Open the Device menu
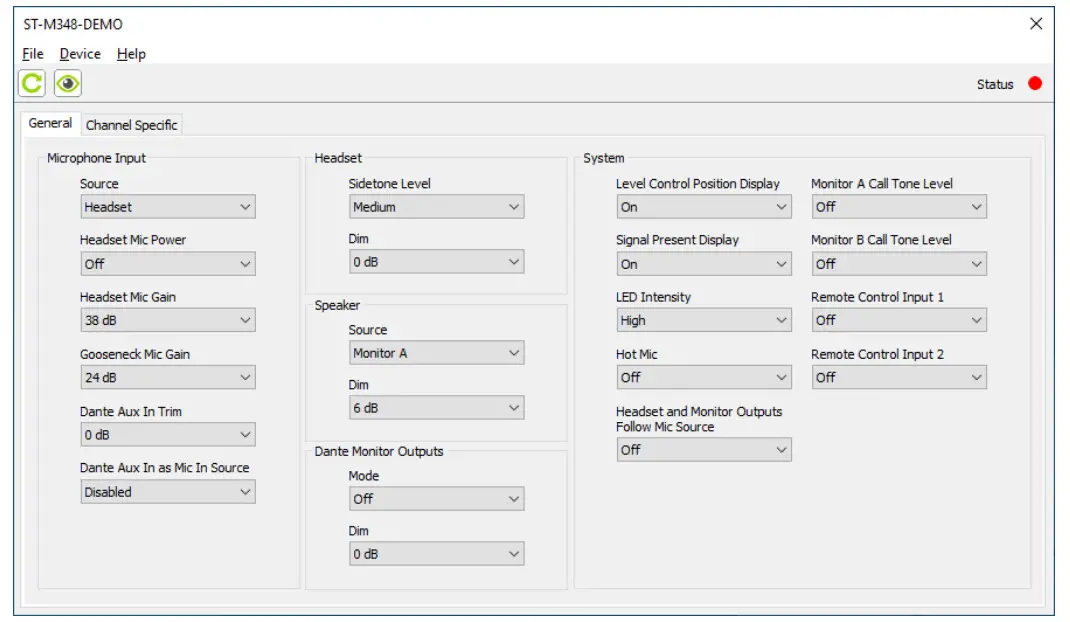The width and height of the screenshot is (1070, 622). (x=80, y=54)
